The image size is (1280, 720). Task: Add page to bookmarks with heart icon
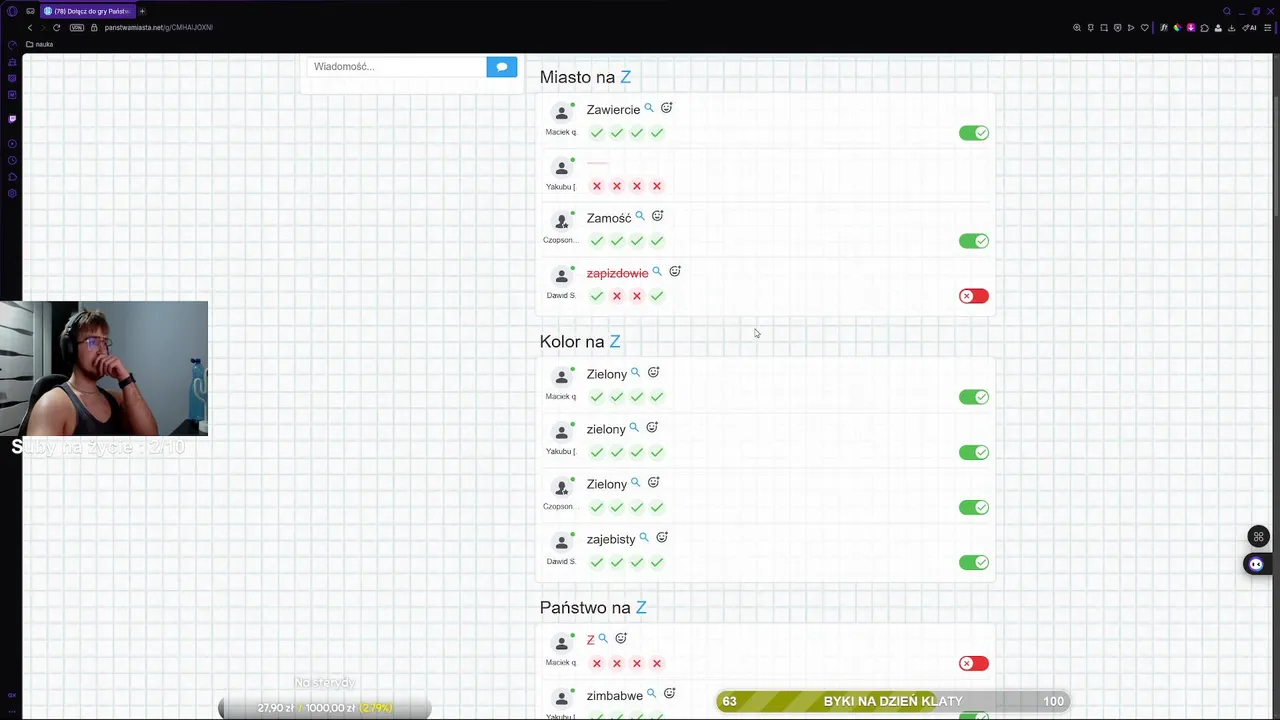click(x=1145, y=28)
